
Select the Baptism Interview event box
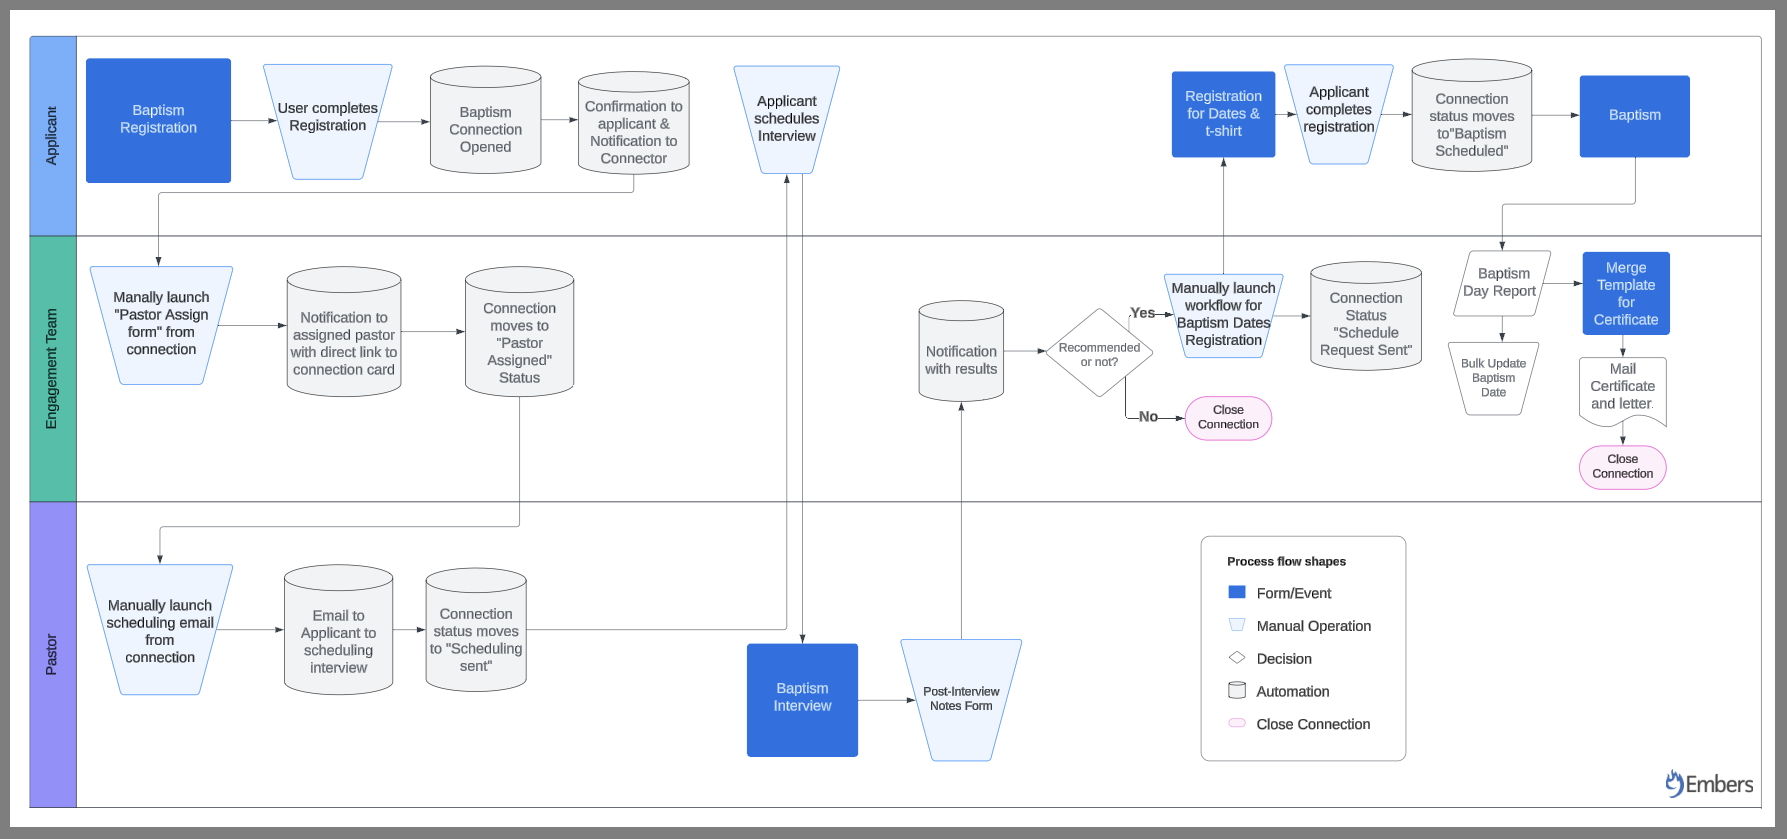[x=802, y=699]
